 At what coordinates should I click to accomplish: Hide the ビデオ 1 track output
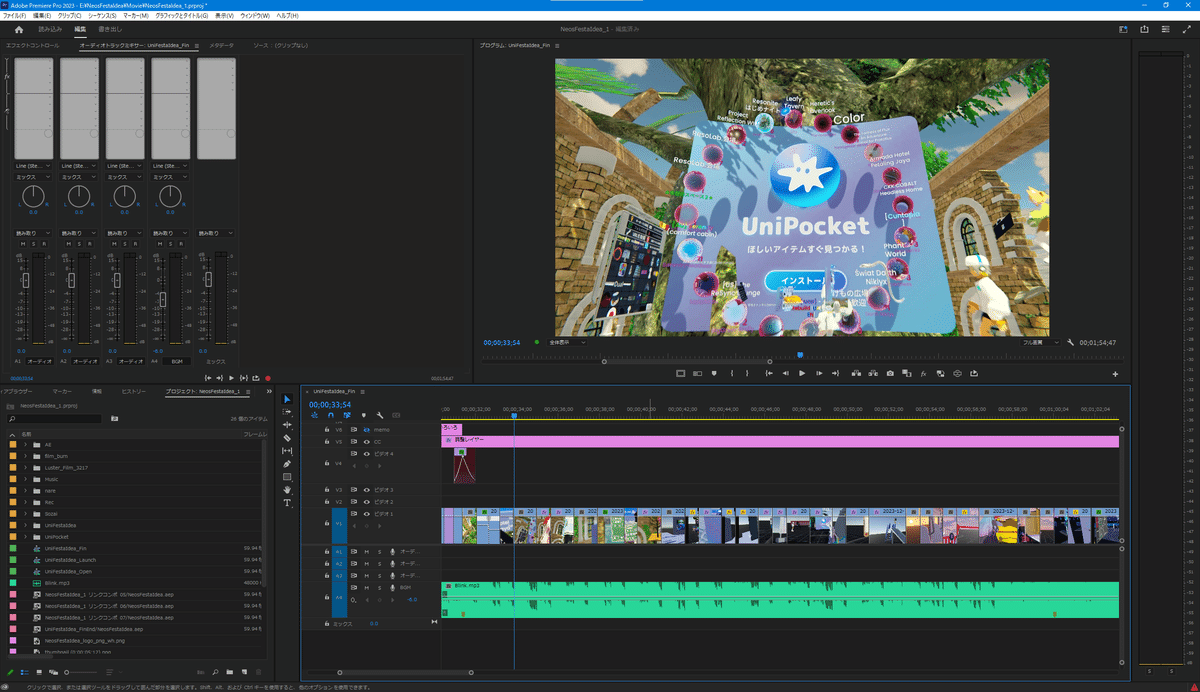[x=367, y=514]
